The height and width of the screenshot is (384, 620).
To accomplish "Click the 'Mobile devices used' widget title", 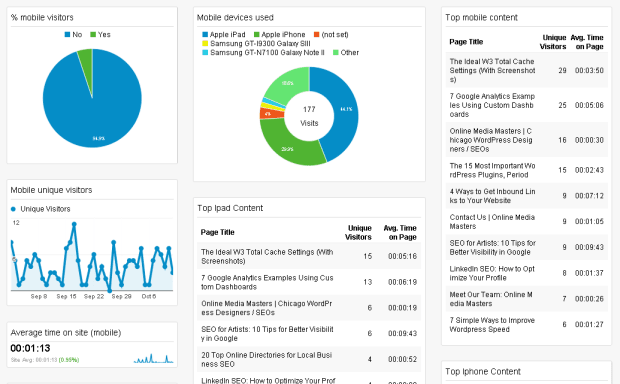I will coord(235,17).
